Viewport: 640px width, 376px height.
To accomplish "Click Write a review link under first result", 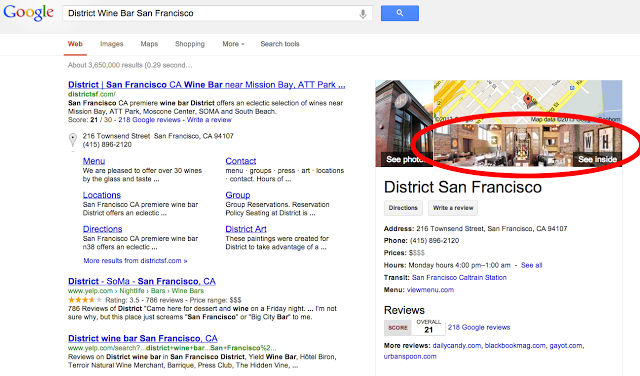I will [x=209, y=120].
